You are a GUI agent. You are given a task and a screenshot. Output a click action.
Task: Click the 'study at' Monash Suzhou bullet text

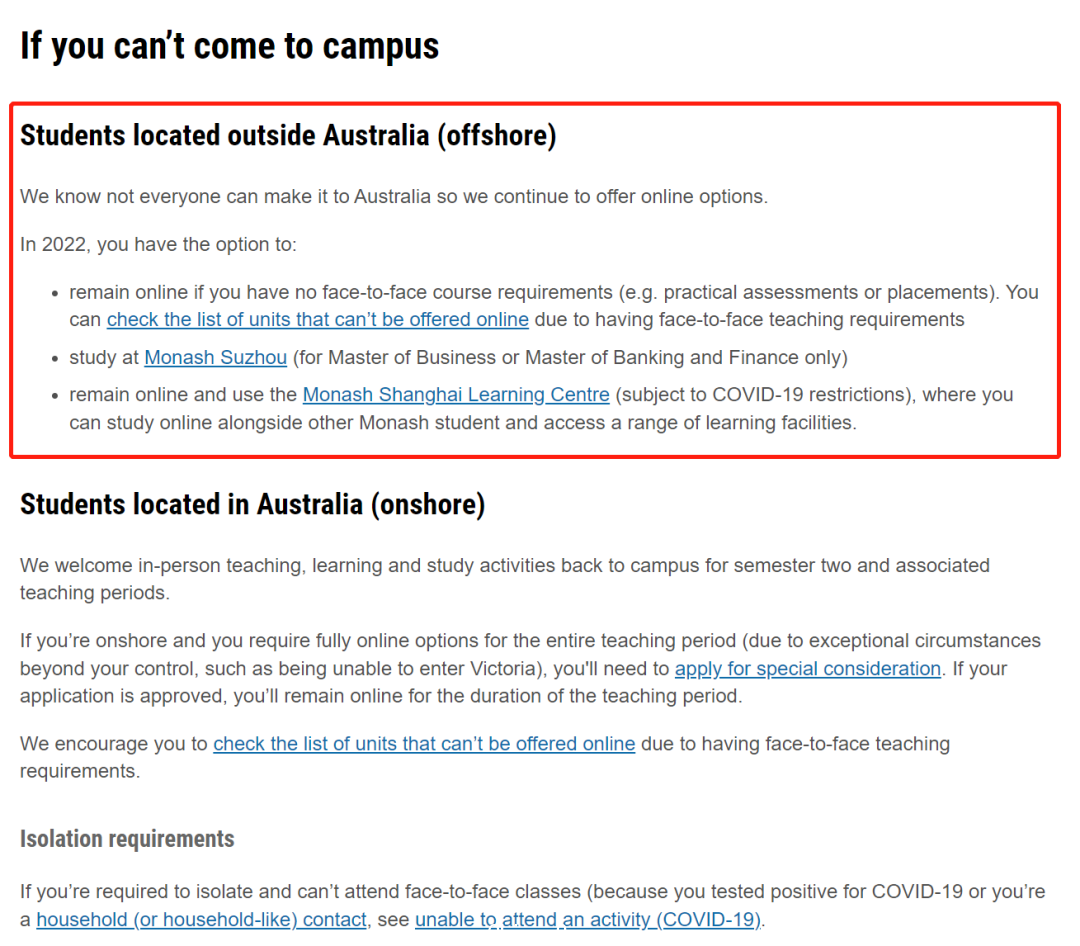tap(458, 358)
